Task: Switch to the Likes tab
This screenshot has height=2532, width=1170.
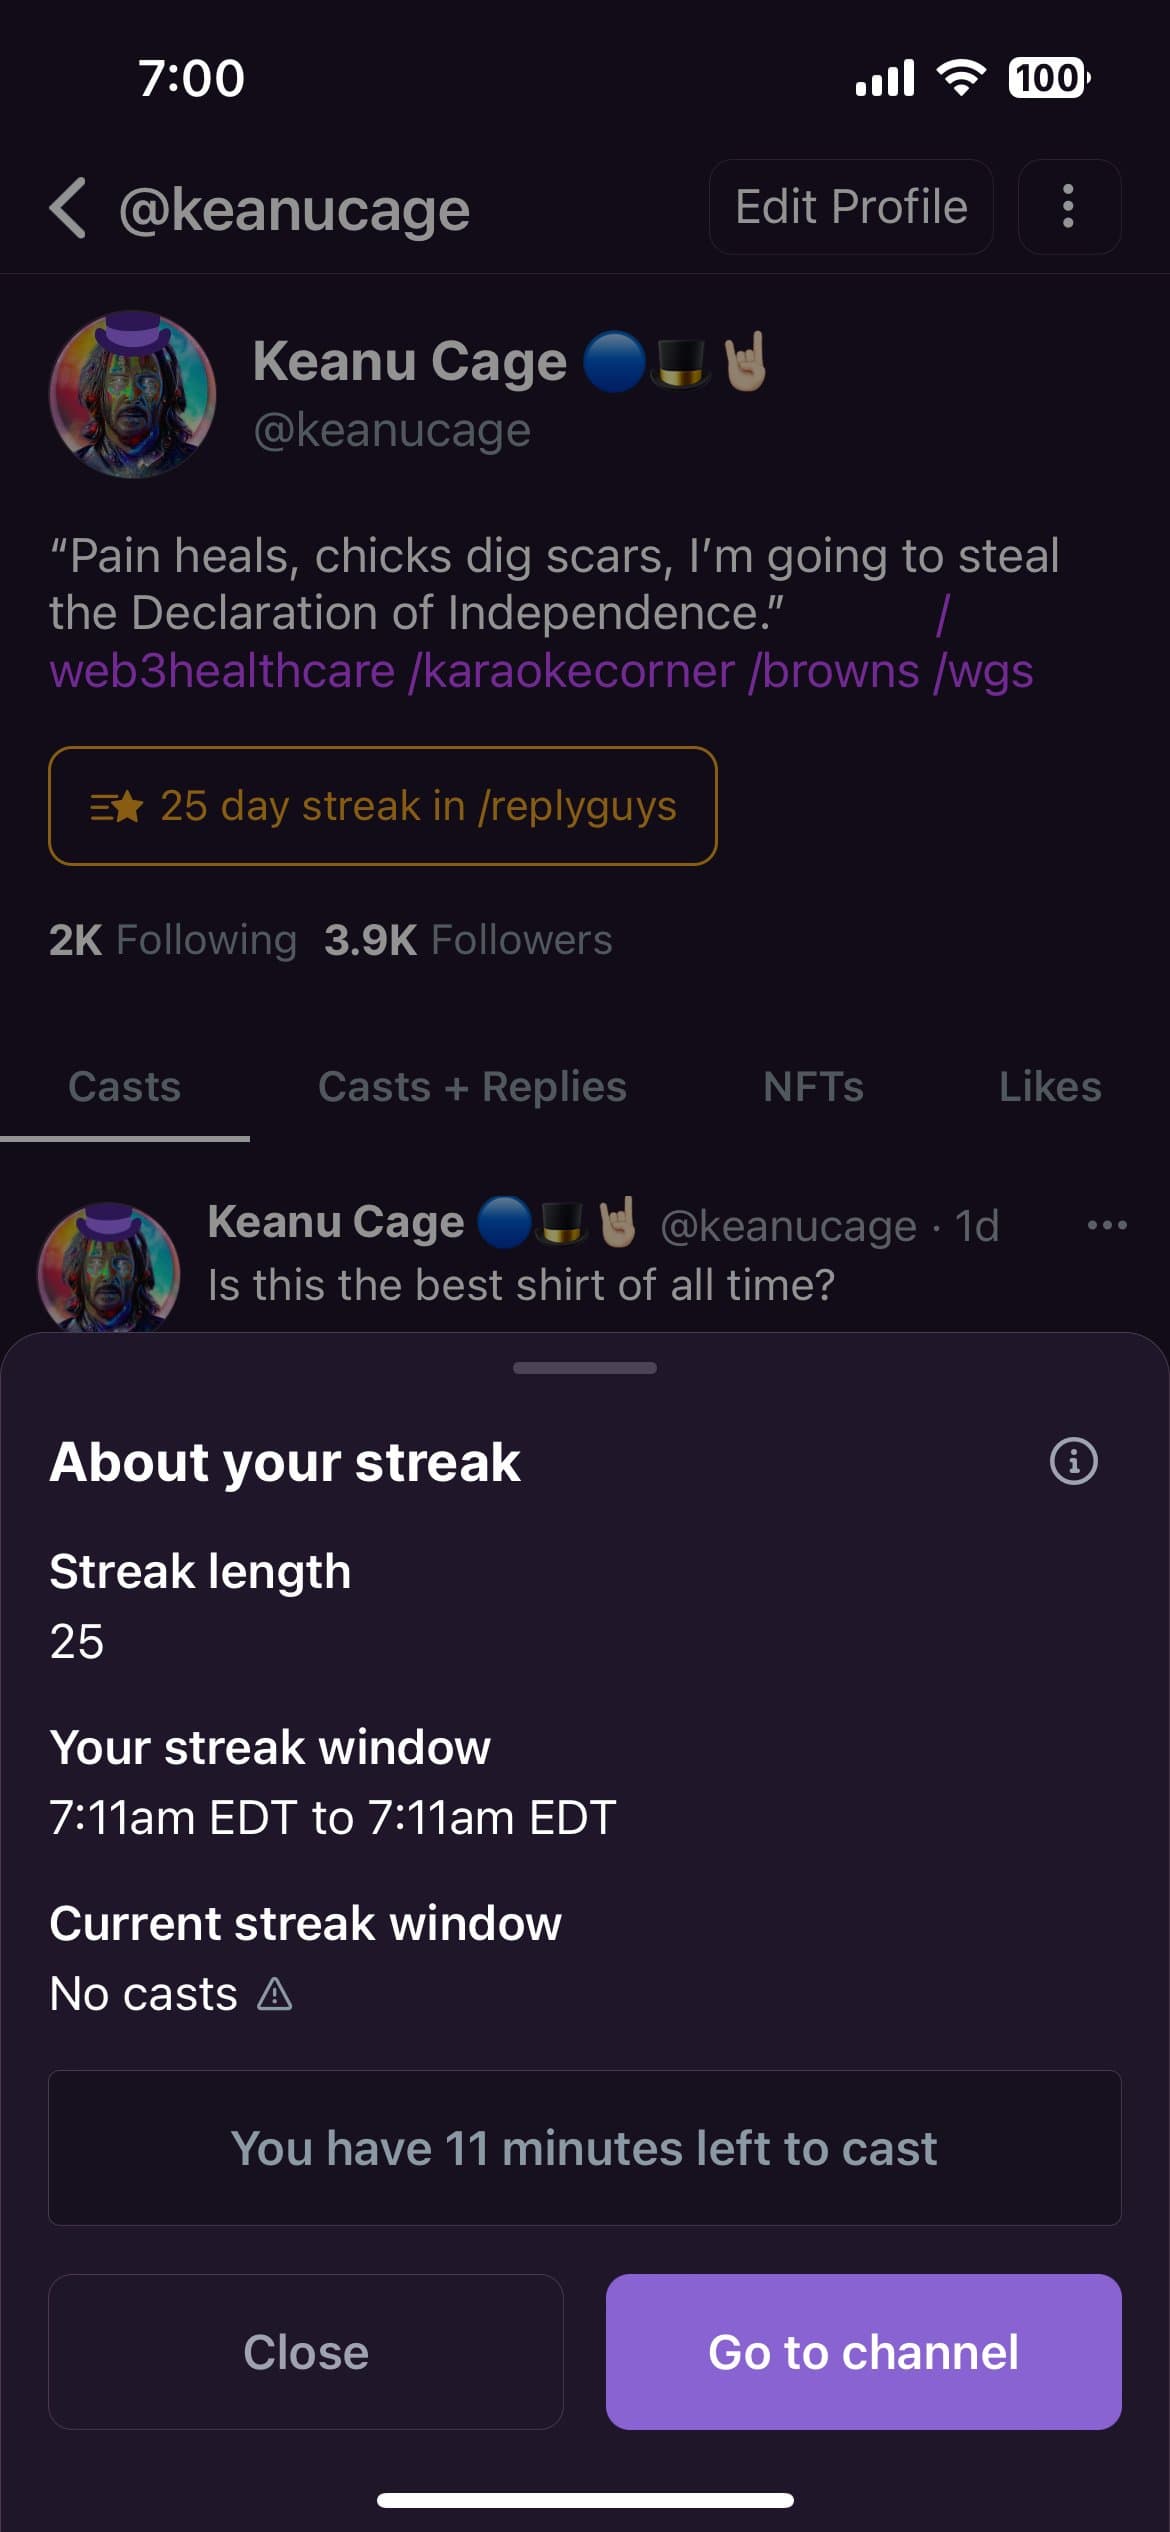Action: tap(1050, 1087)
